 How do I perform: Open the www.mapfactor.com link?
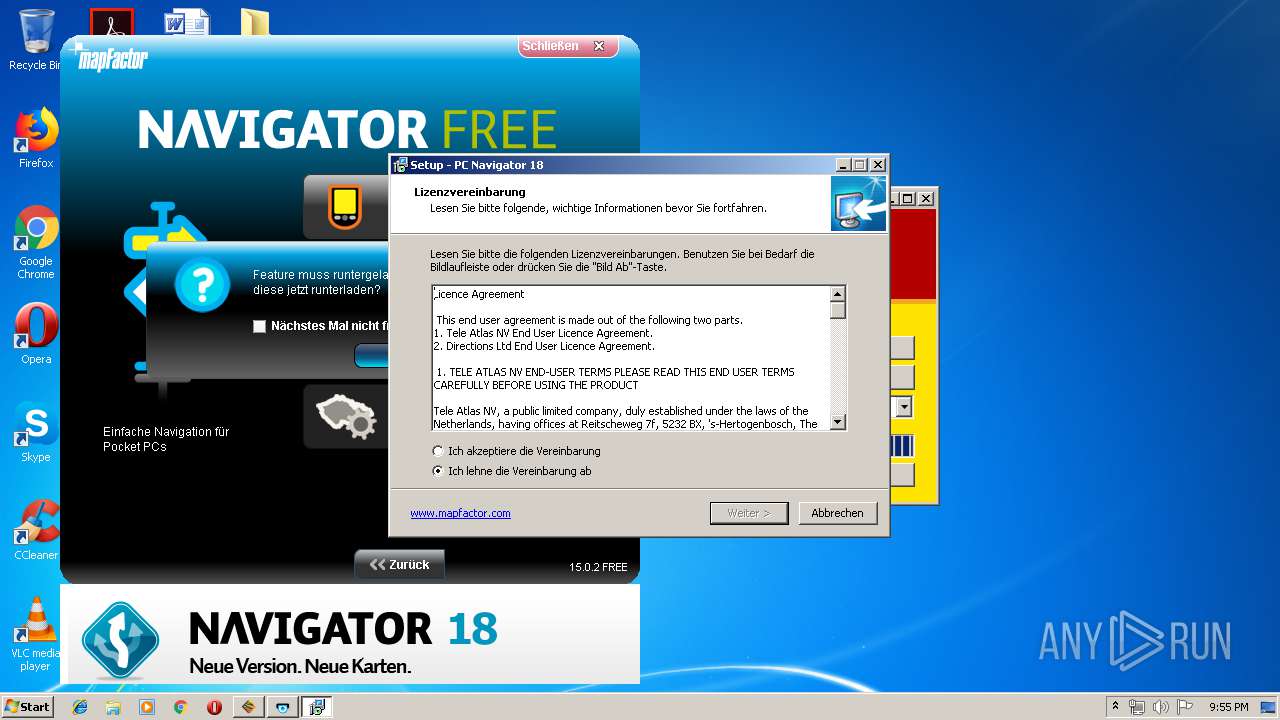tap(460, 513)
